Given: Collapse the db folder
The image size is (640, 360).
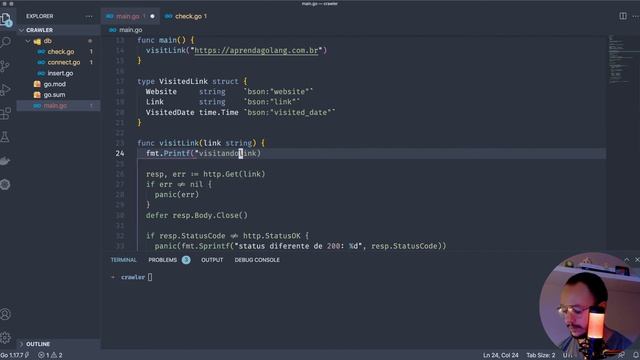Looking at the screenshot, I should 28,41.
